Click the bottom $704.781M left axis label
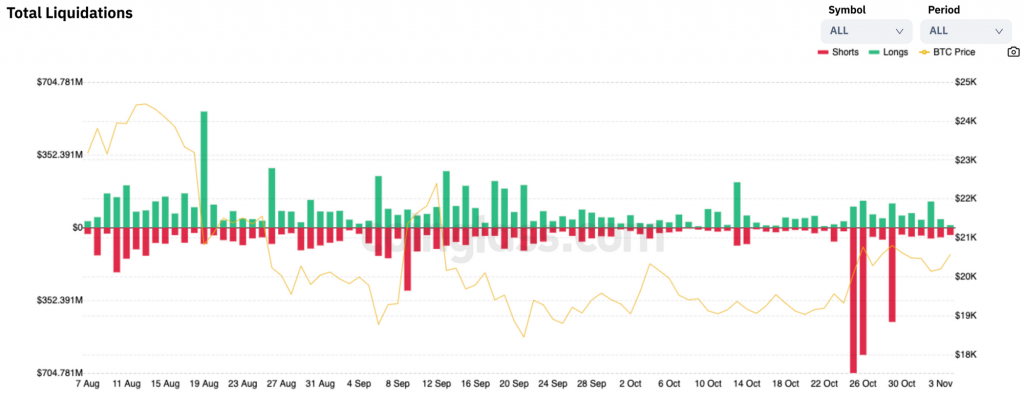Viewport: 1024px width, 398px height. coord(59,373)
